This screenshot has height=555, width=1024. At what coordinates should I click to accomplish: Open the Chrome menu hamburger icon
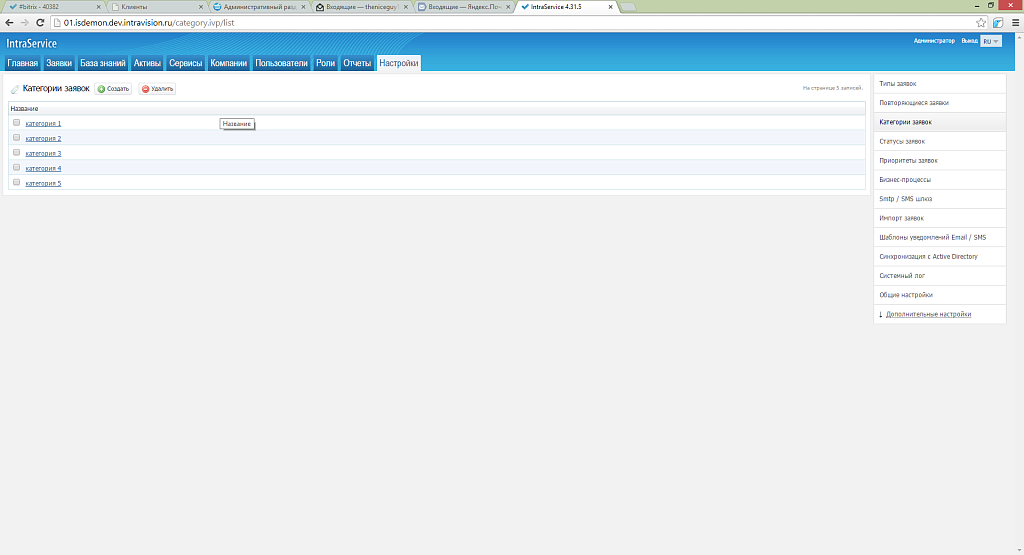tap(1016, 23)
